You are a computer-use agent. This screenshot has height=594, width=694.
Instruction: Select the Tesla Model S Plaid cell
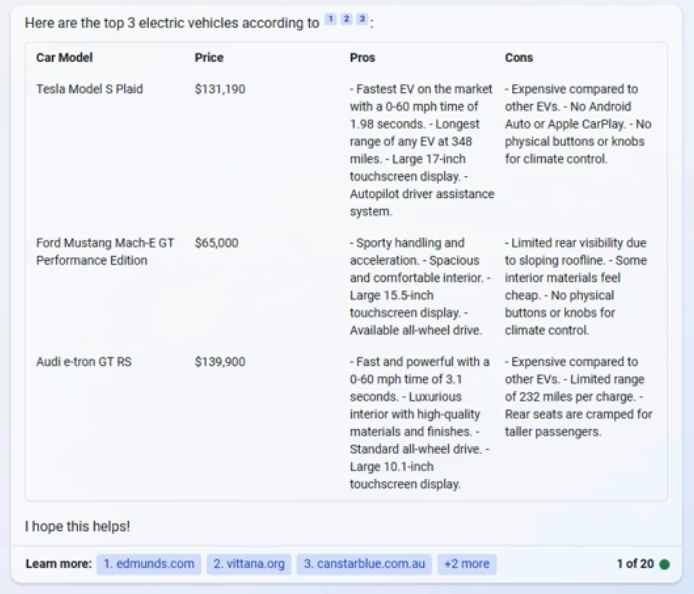(x=89, y=89)
